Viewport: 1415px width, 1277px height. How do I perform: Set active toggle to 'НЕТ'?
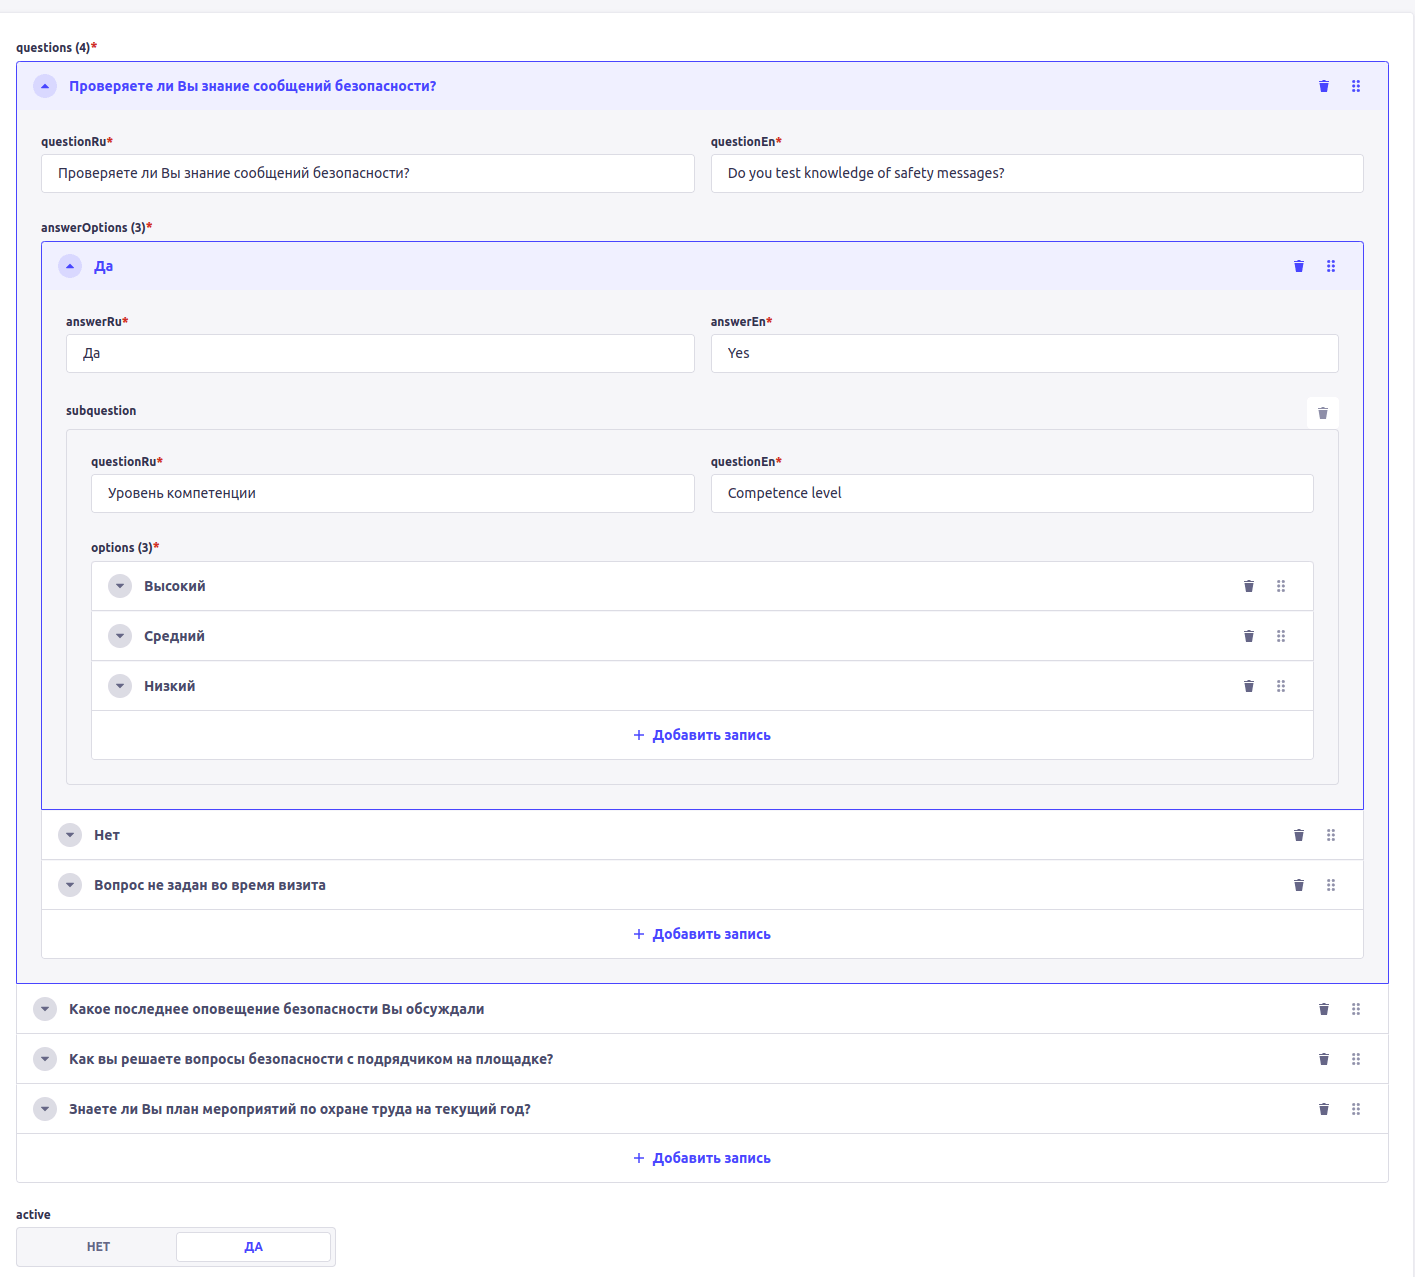click(x=98, y=1247)
